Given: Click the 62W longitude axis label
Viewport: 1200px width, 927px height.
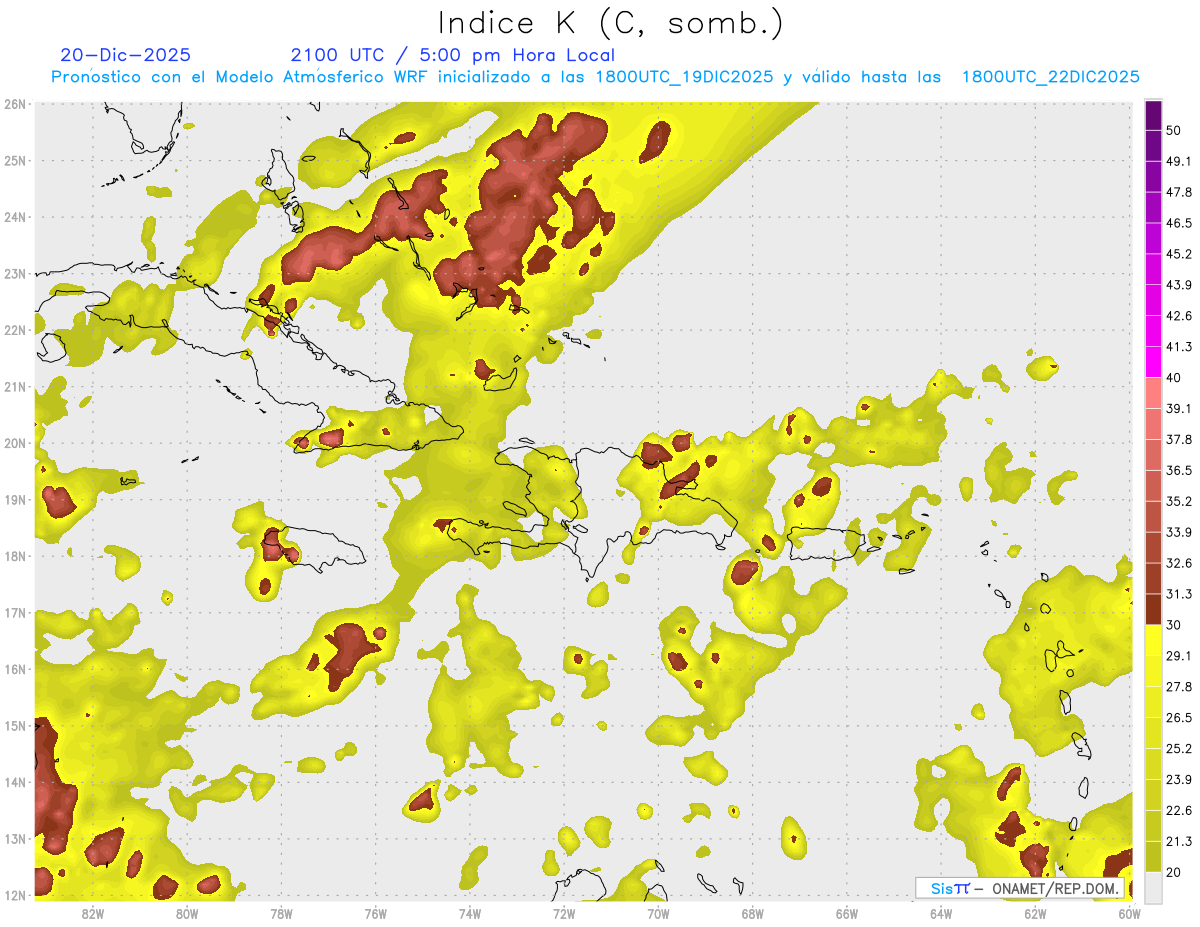Looking at the screenshot, I should coord(1035,913).
